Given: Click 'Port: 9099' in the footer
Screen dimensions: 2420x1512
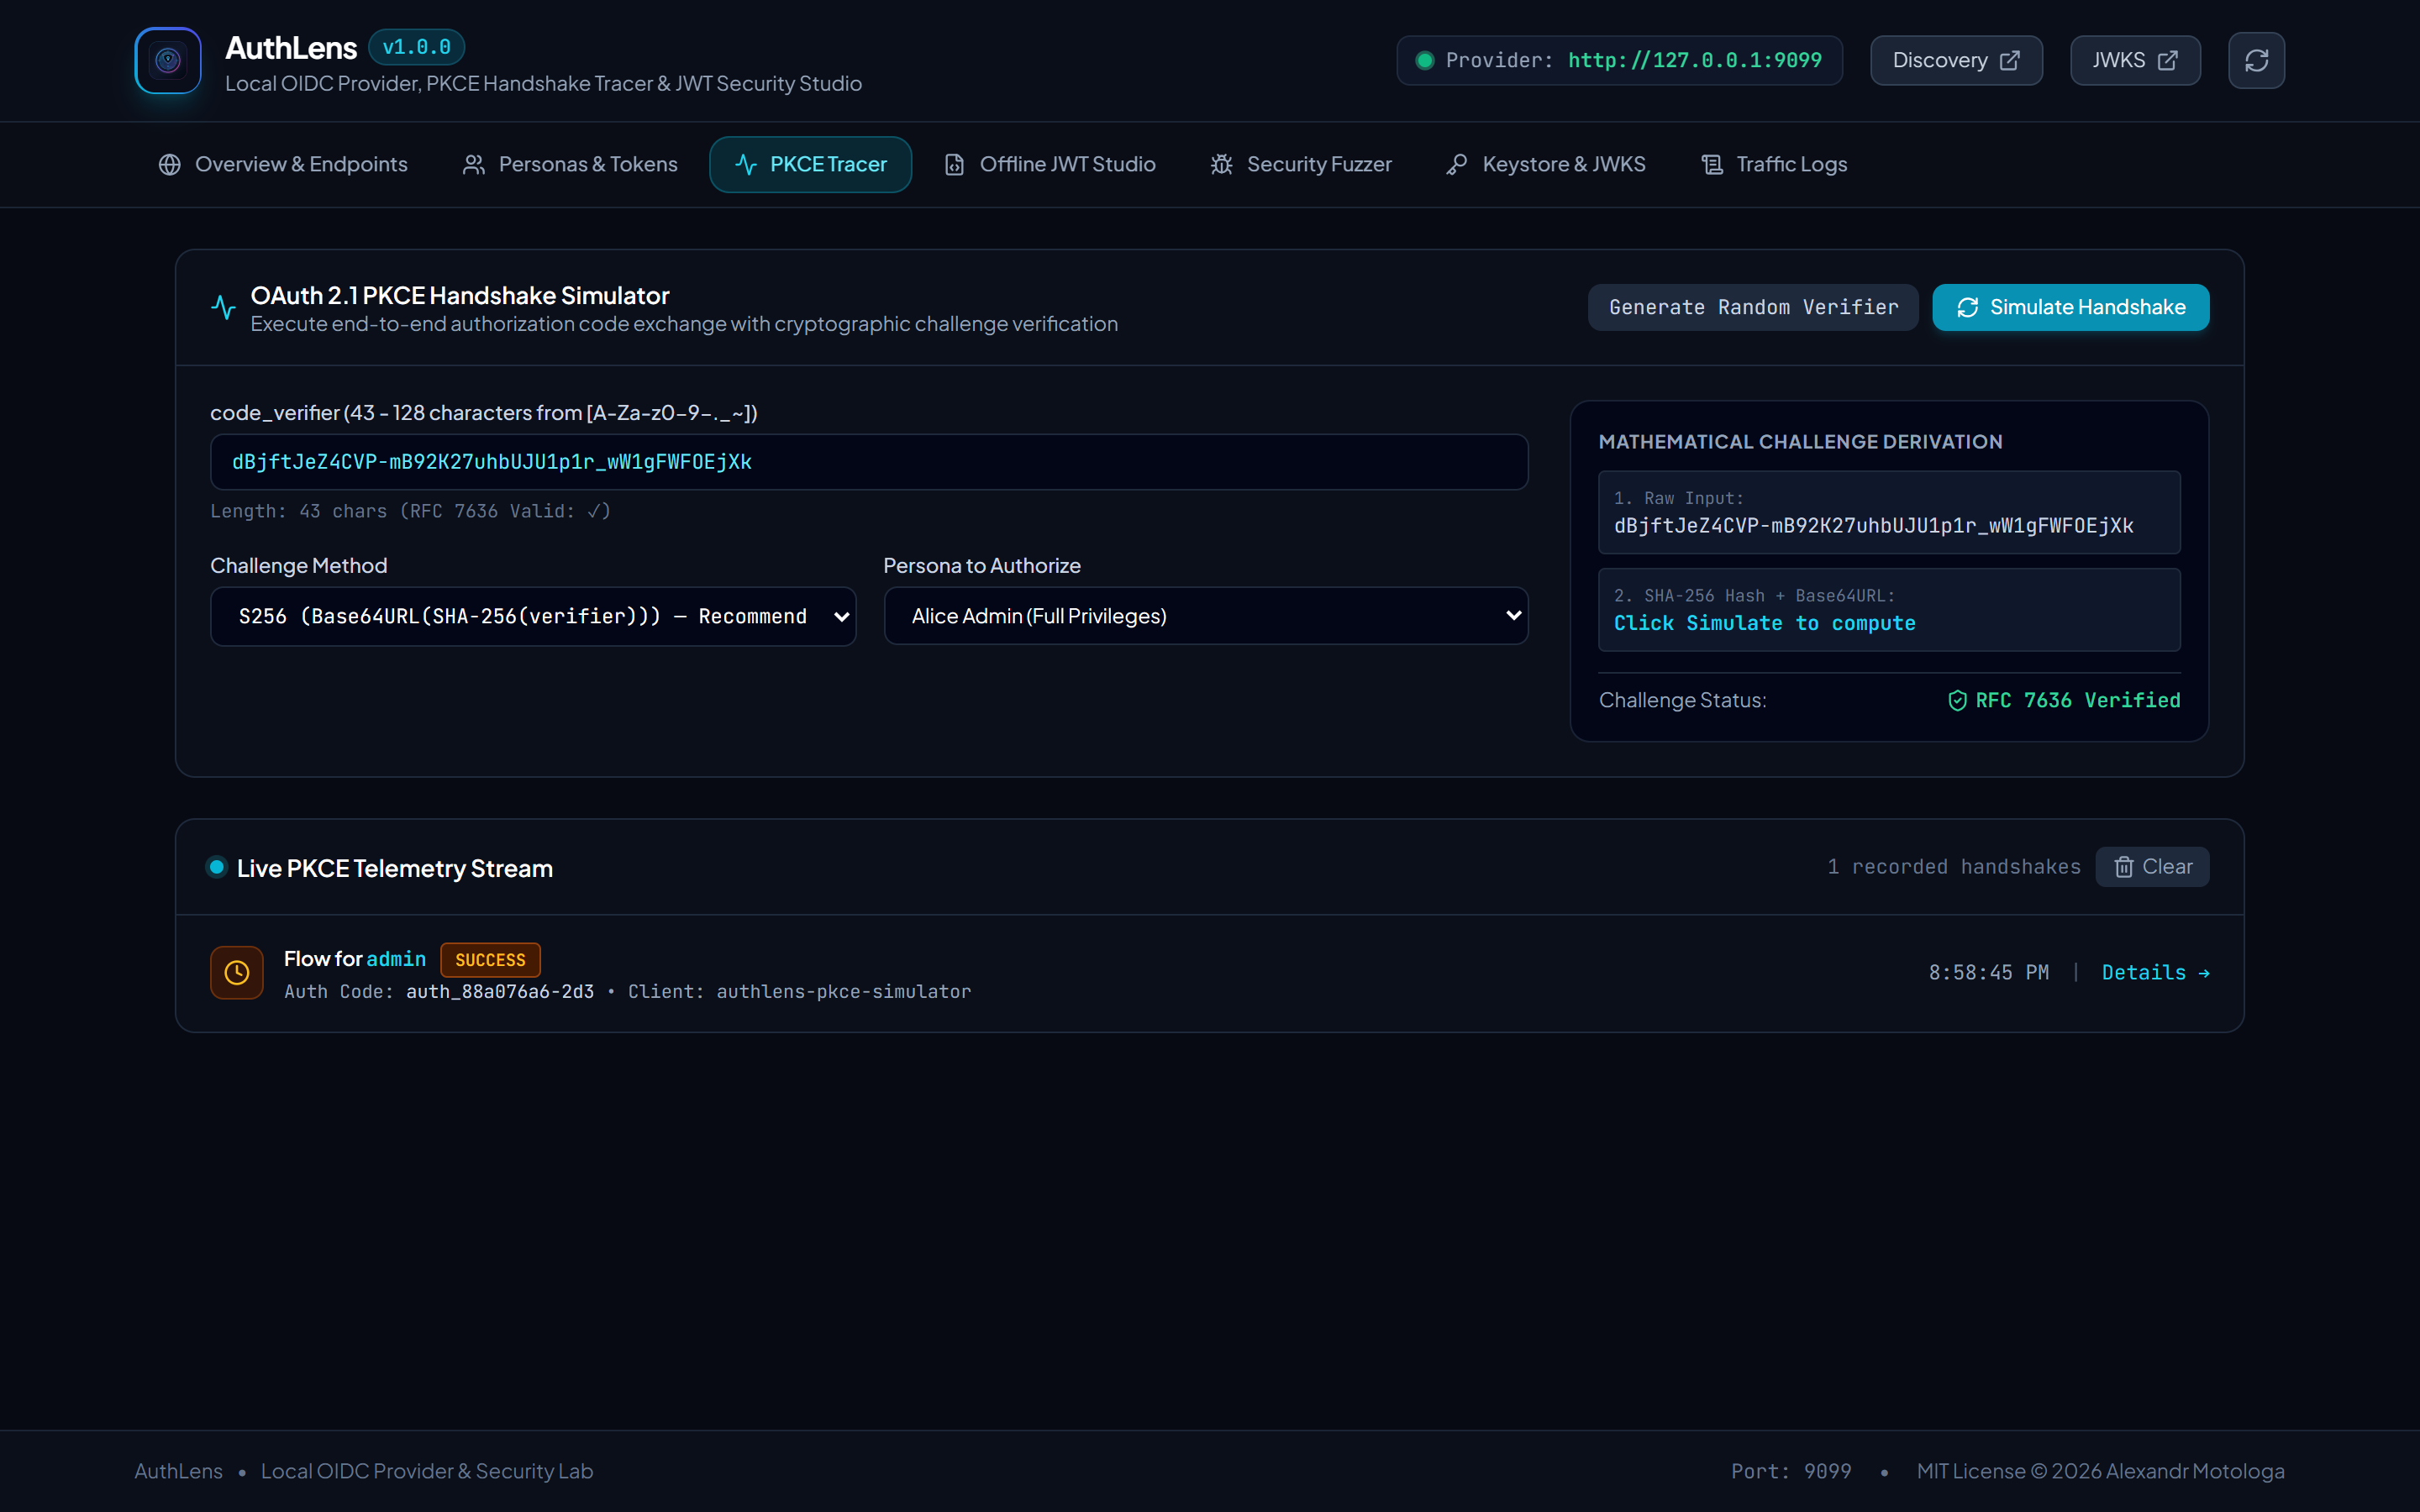Looking at the screenshot, I should 1791,1472.
